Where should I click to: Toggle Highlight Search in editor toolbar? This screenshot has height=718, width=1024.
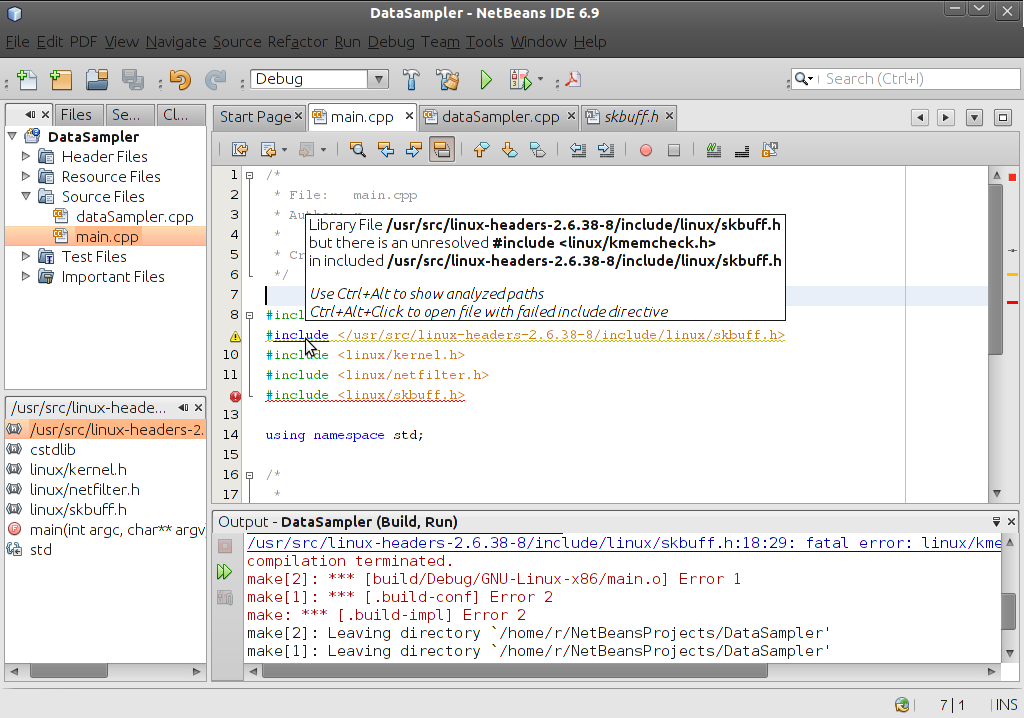tap(442, 150)
